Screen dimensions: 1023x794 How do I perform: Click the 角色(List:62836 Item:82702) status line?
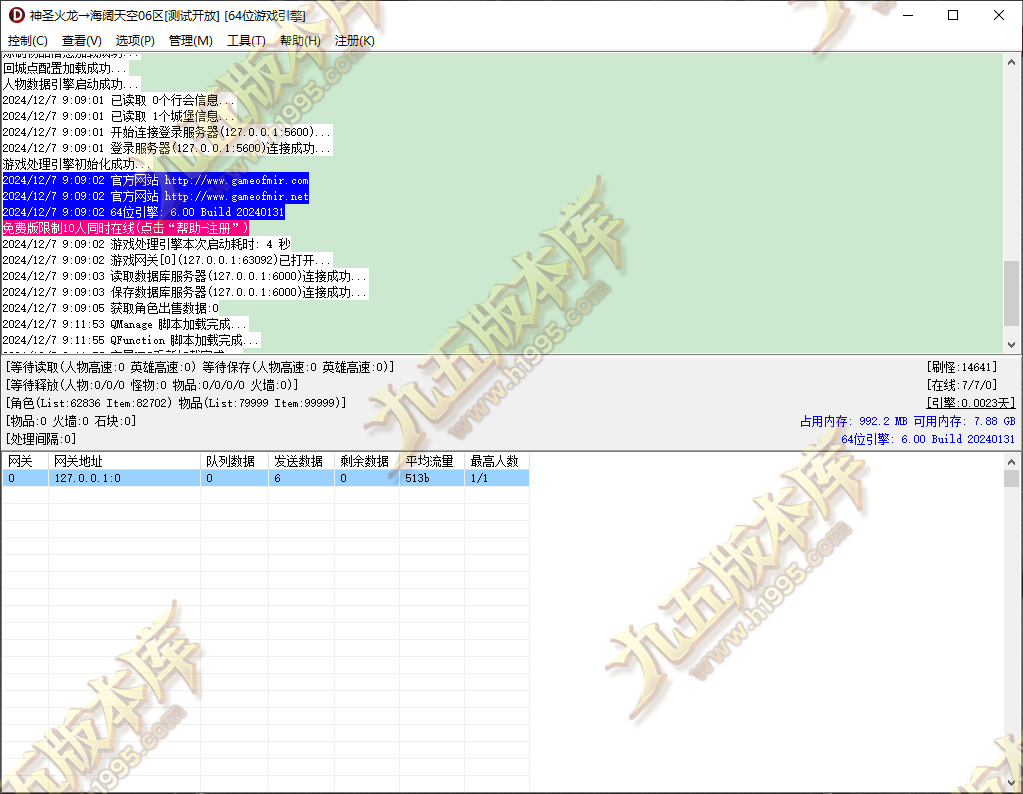(176, 403)
